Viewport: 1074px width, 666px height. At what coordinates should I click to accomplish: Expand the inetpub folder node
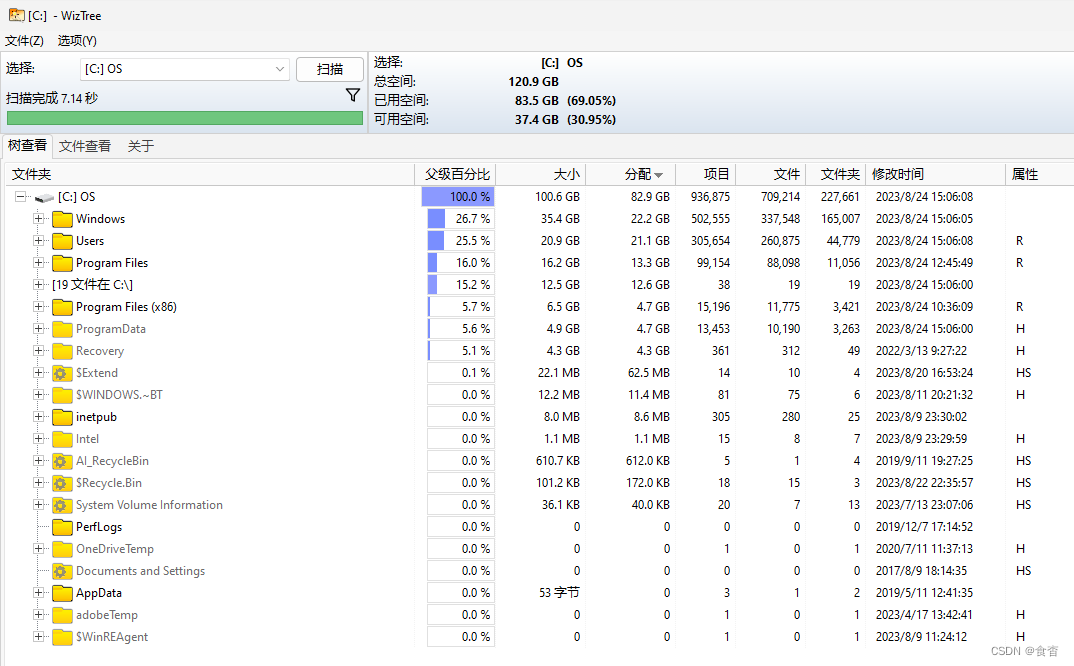(x=39, y=417)
